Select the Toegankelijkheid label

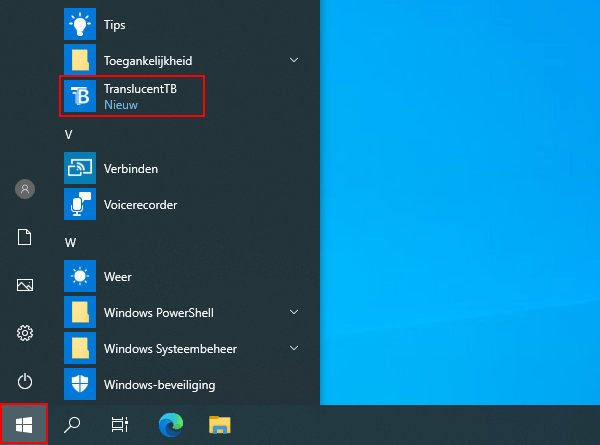[x=148, y=60]
